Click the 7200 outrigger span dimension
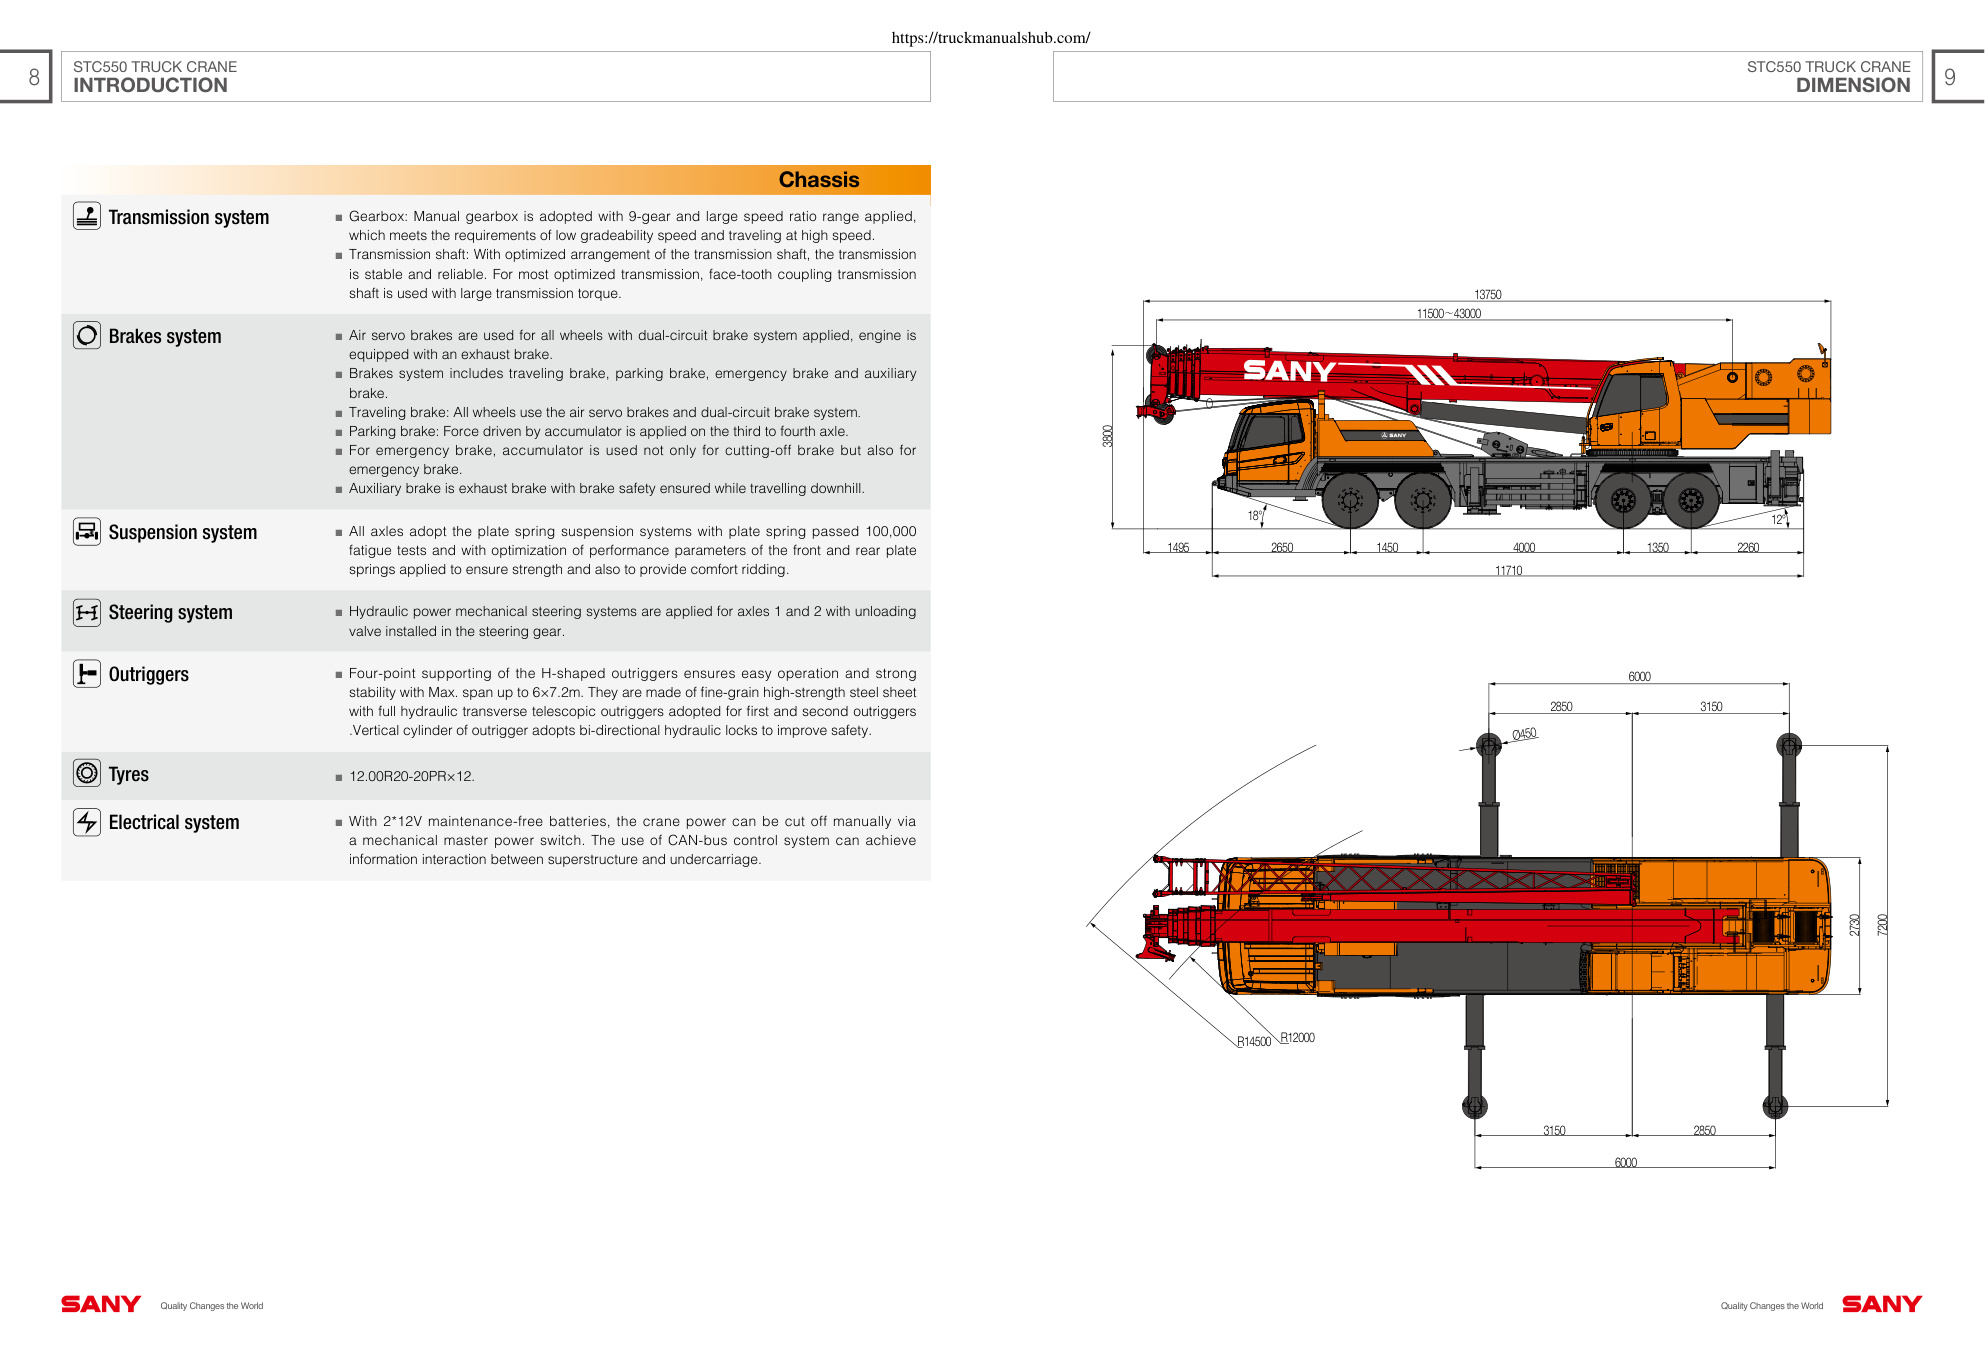The width and height of the screenshot is (1985, 1347). [x=1883, y=925]
